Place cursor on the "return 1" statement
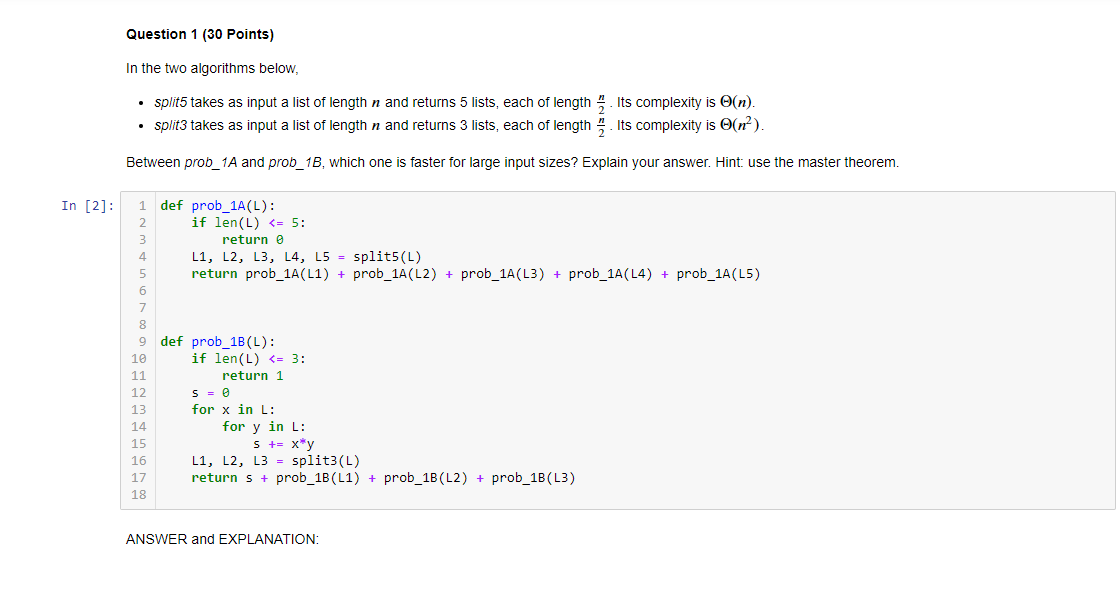The width and height of the screenshot is (1120, 593). 253,376
